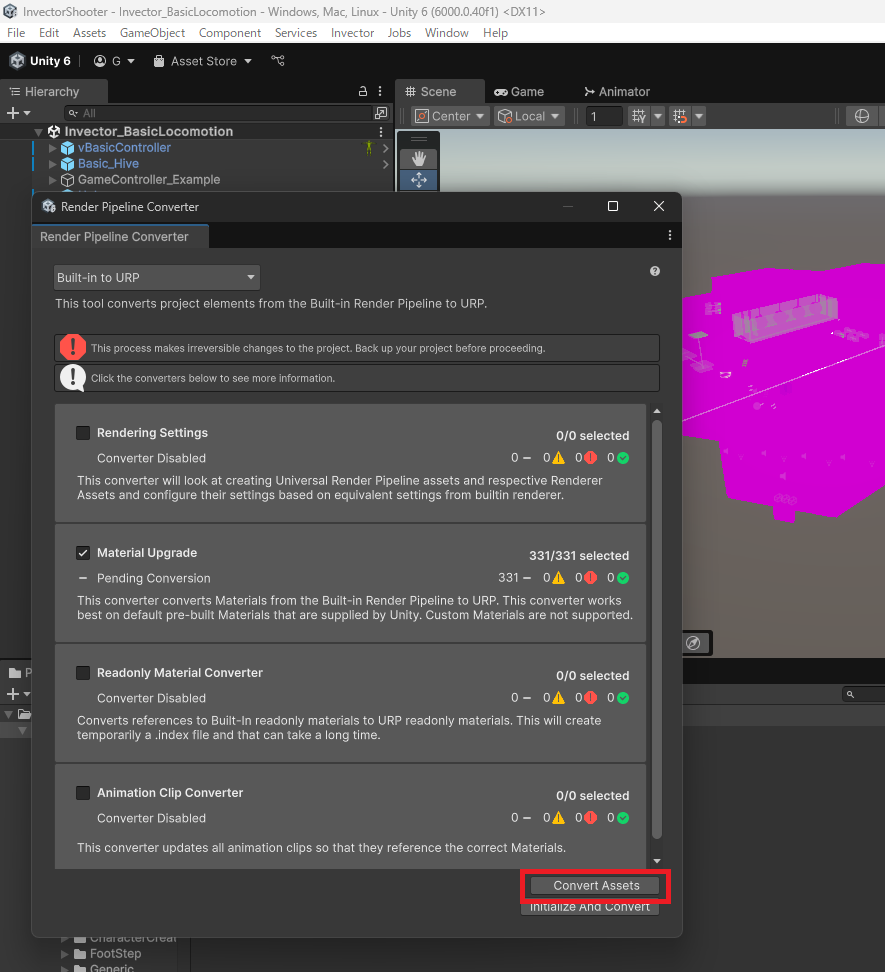Uncheck the Material Upgrade checkbox

[83, 553]
